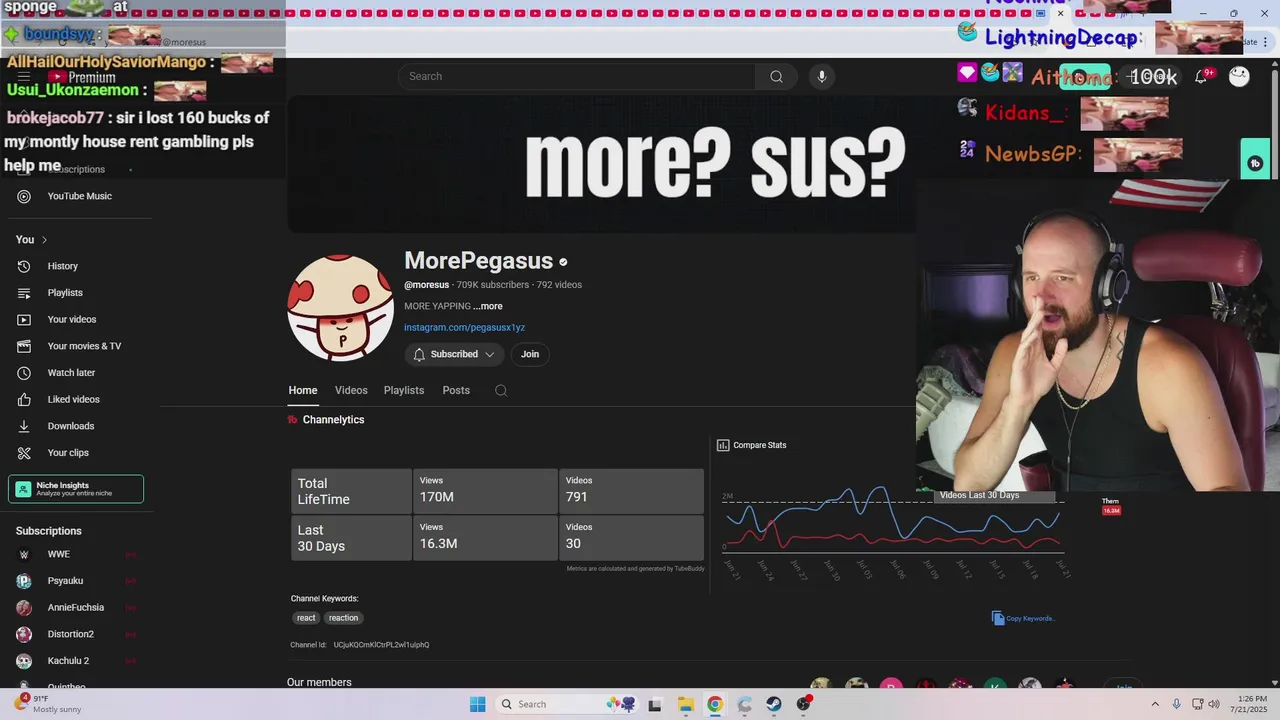Open Your clips
The width and height of the screenshot is (1280, 720).
[x=68, y=453]
